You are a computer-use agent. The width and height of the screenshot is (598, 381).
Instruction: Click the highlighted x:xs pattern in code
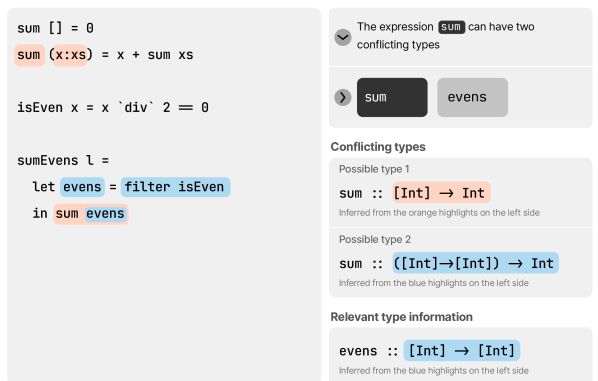[x=70, y=55]
